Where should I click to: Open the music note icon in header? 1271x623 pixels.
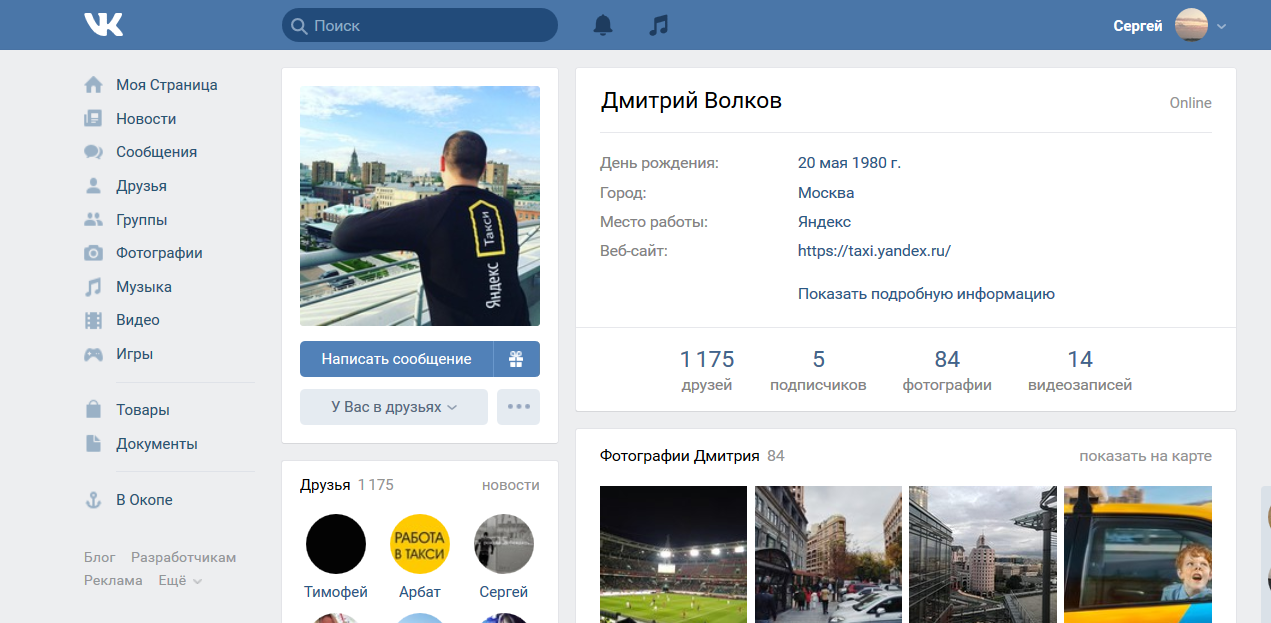point(658,25)
